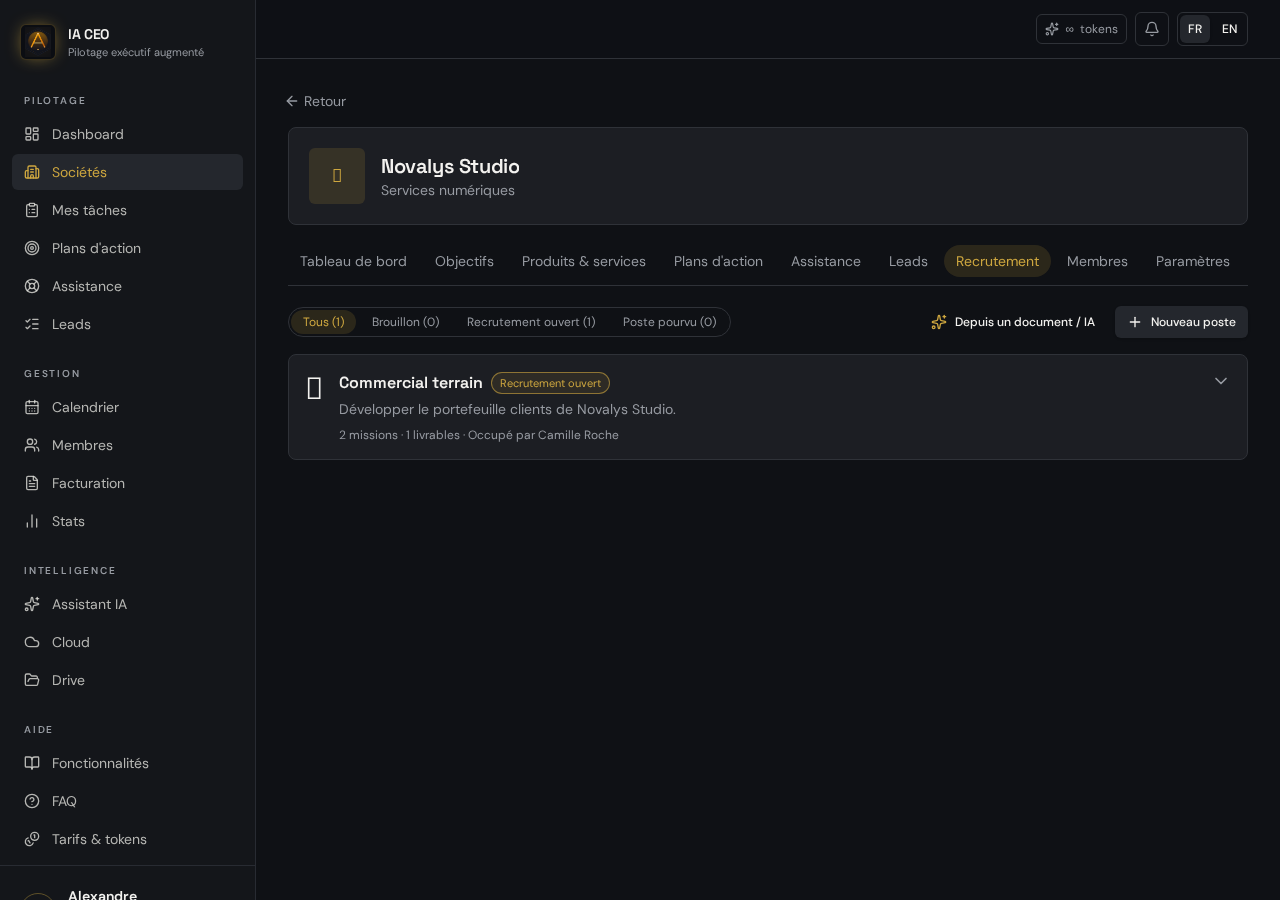Viewport: 1280px width, 900px height.
Task: Click the IA CEO logo icon
Action: click(x=38, y=42)
